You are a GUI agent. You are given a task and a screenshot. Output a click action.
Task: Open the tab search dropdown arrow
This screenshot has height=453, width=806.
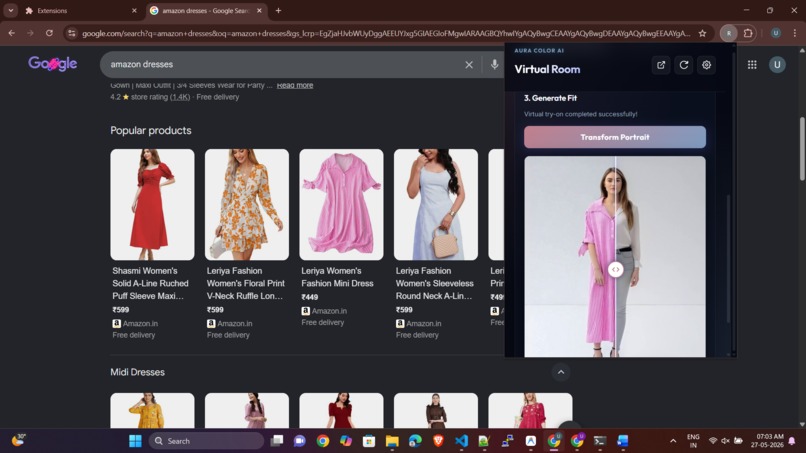click(x=10, y=10)
